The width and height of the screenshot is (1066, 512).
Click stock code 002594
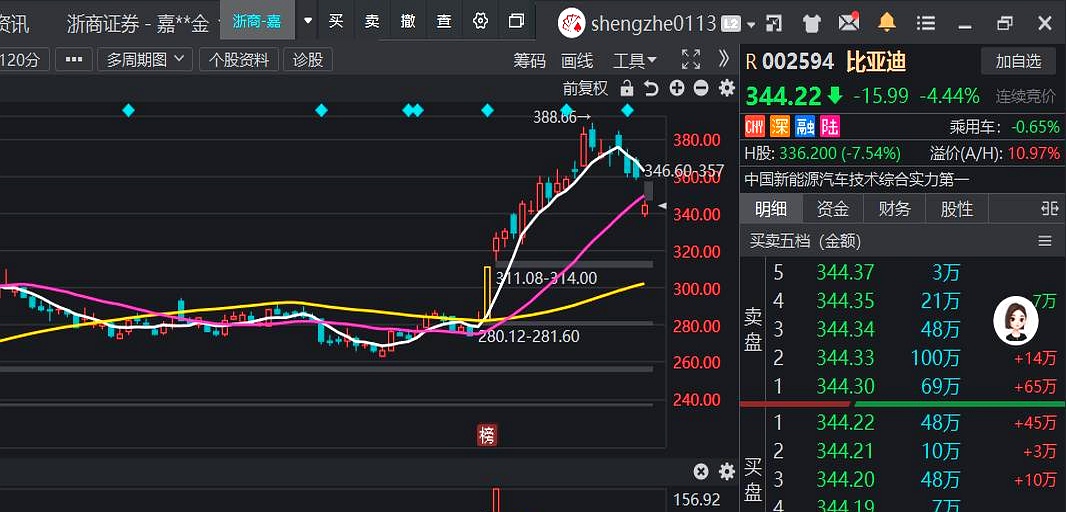(x=797, y=62)
